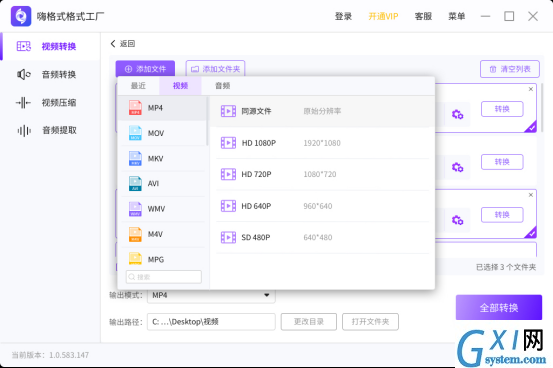The height and width of the screenshot is (368, 553).
Task: Select the MKV format icon
Action: pos(135,158)
